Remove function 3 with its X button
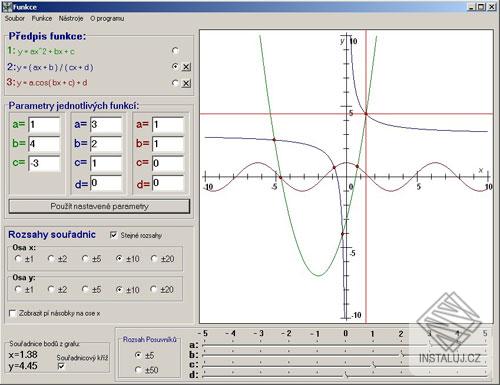 (186, 83)
